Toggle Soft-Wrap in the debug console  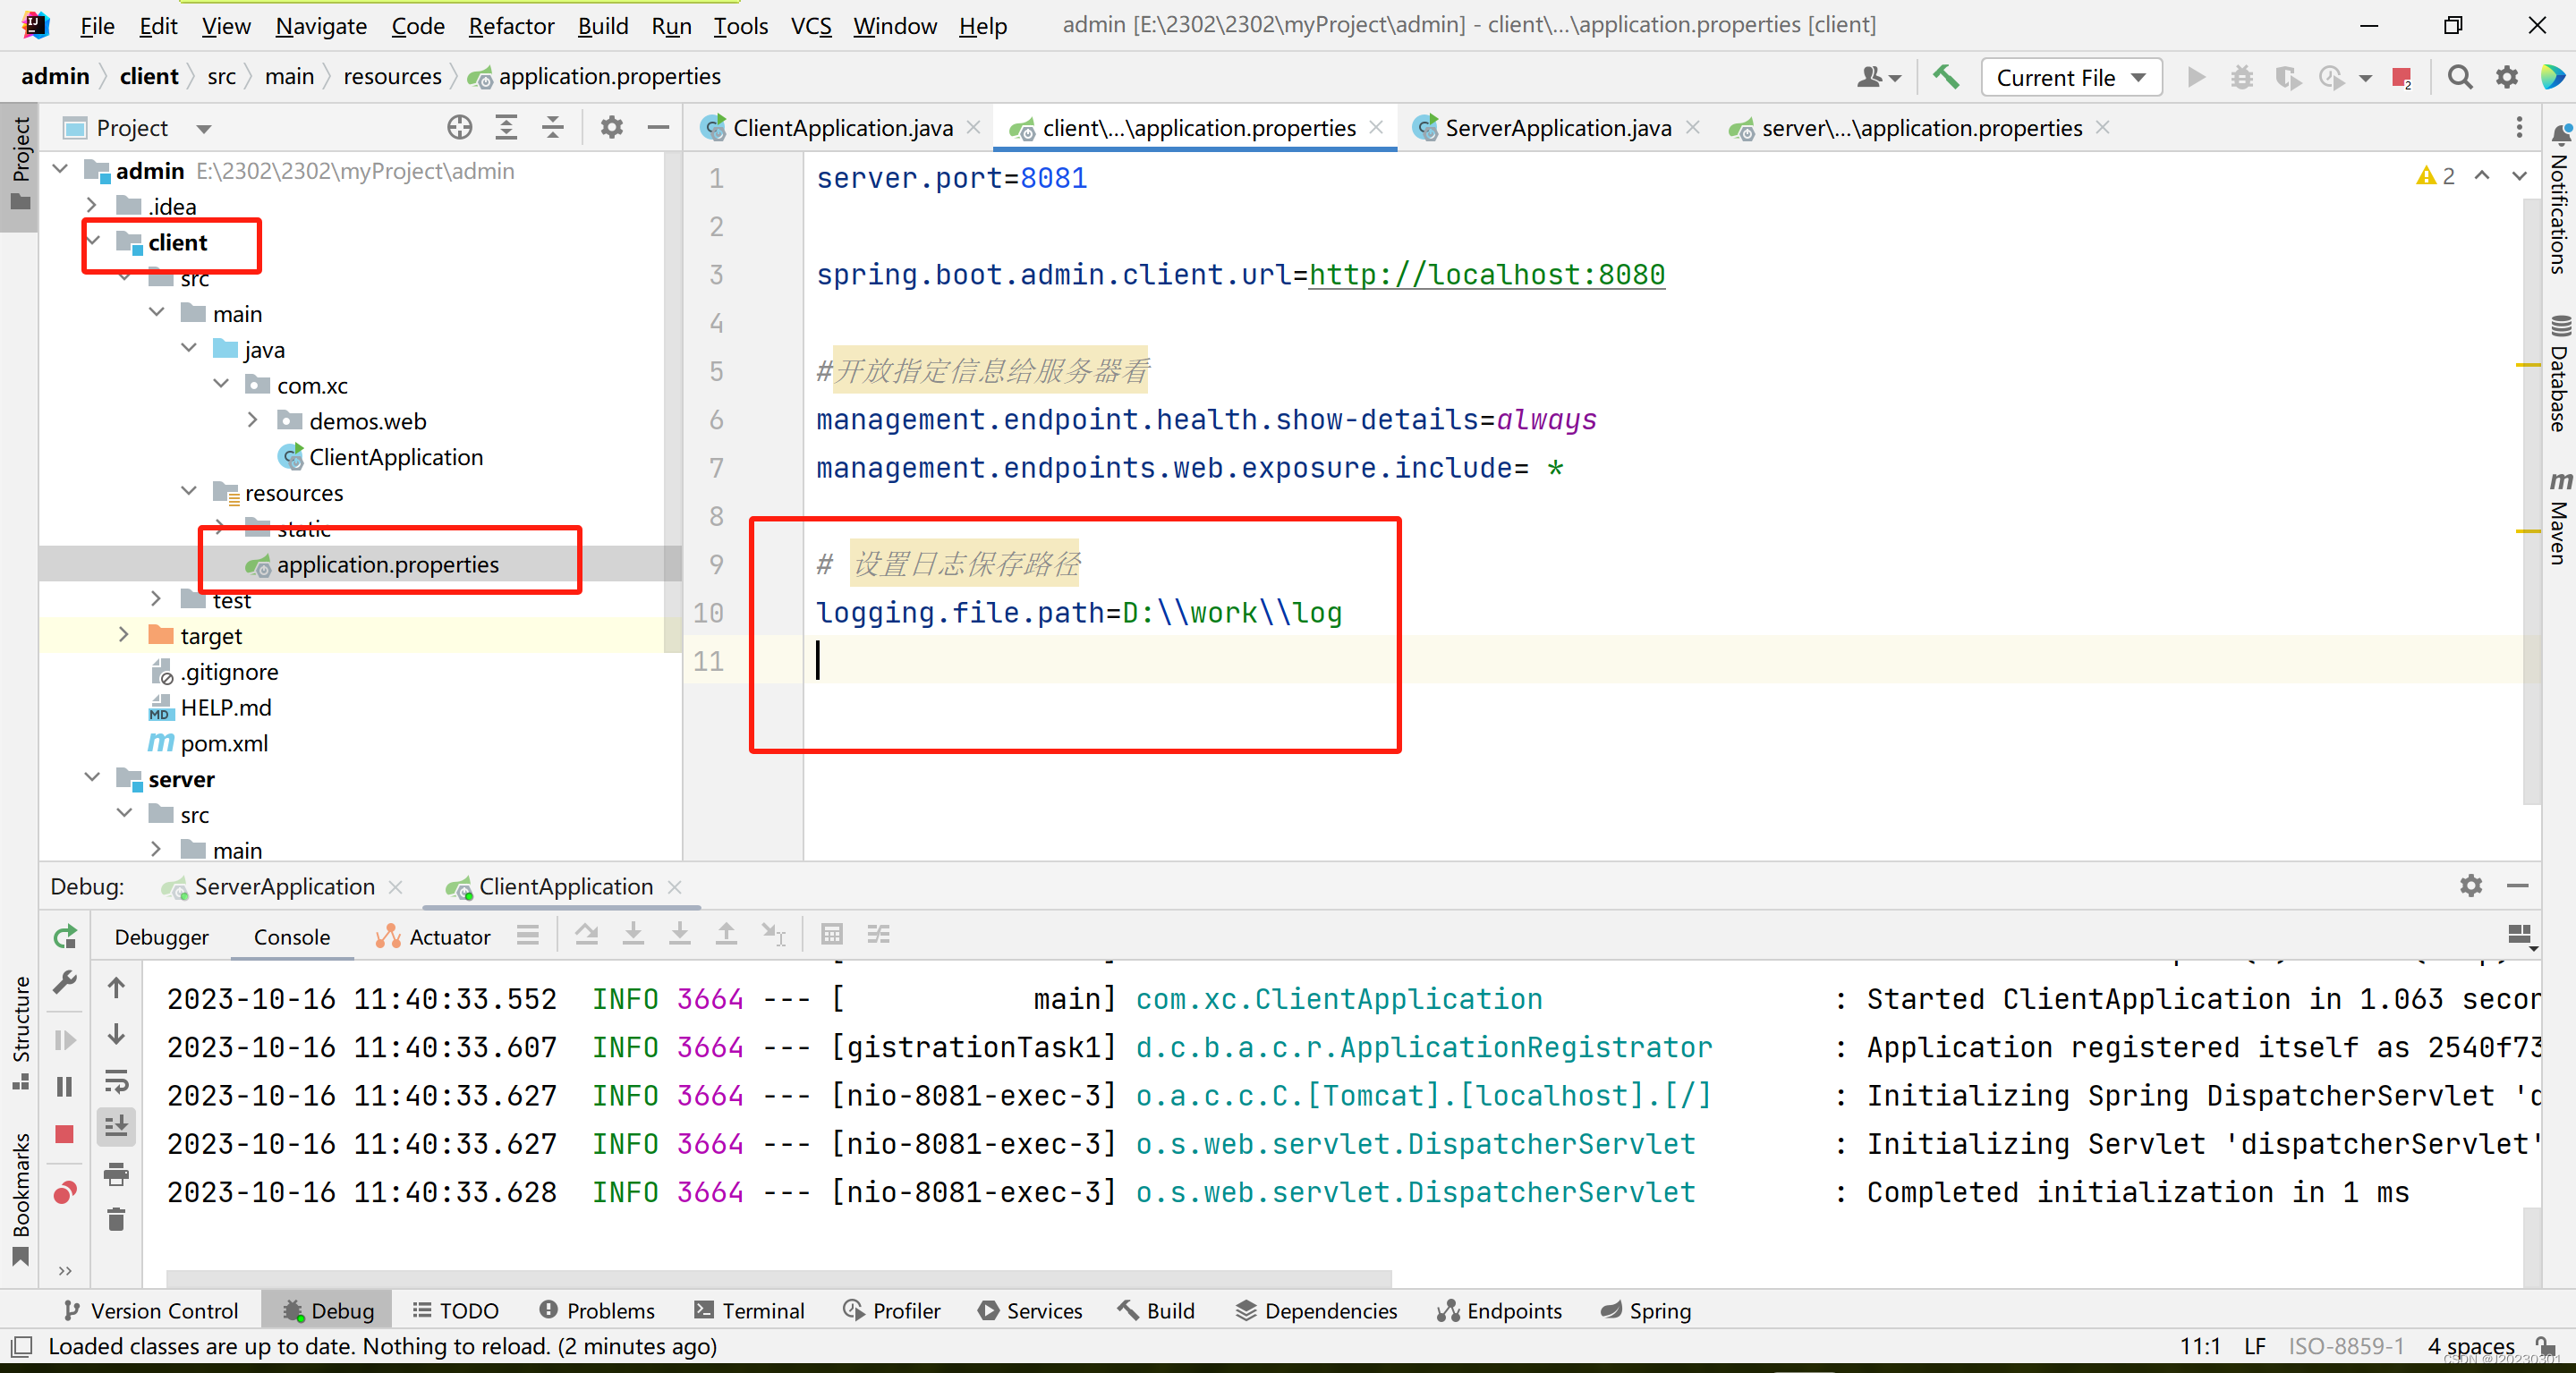click(116, 1081)
